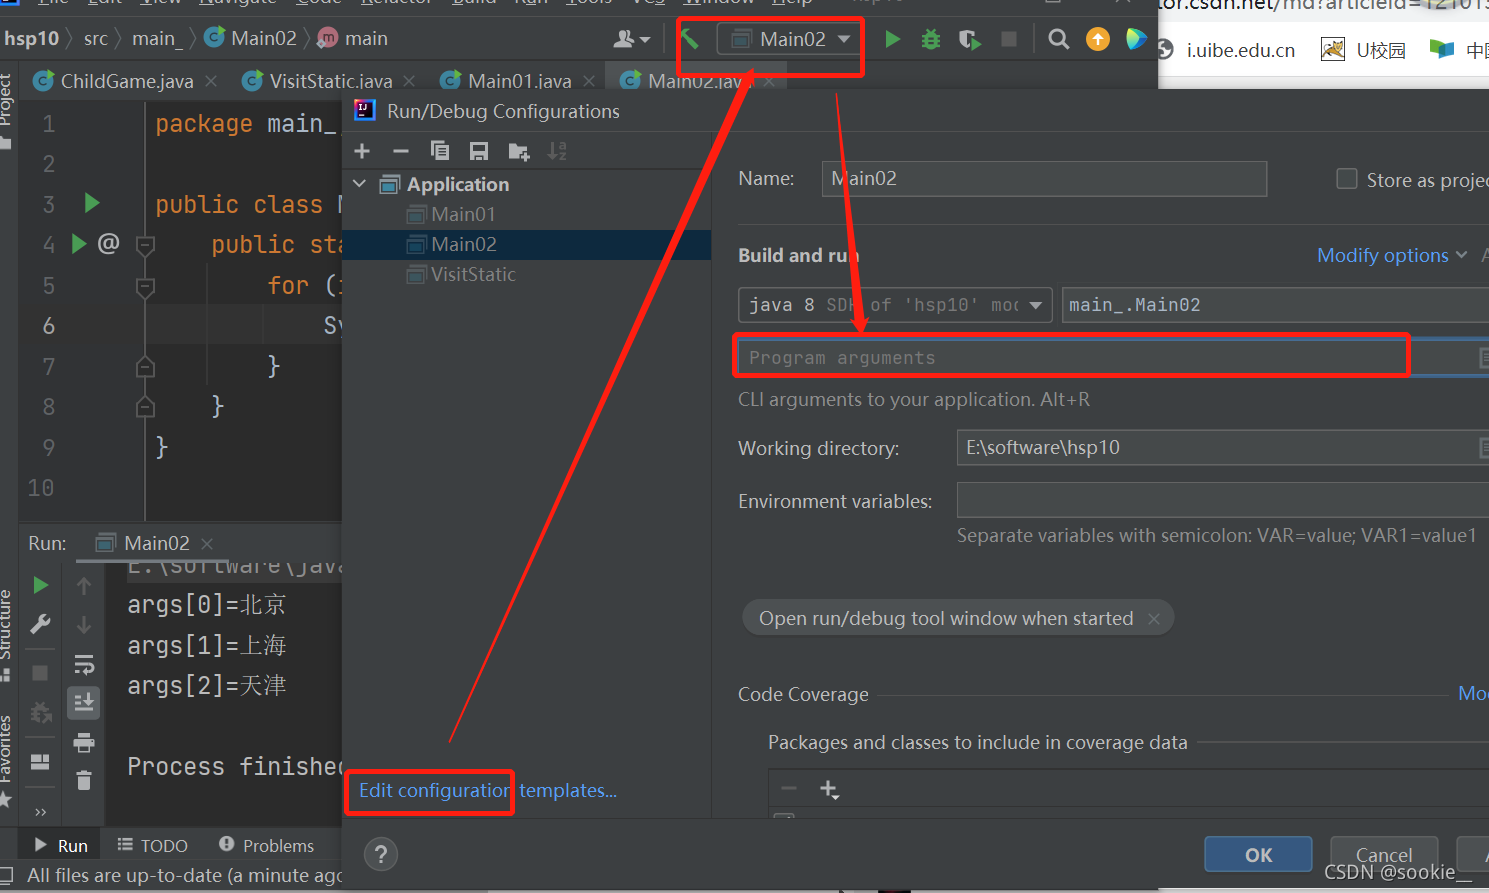Image resolution: width=1489 pixels, height=893 pixels.
Task: Click the OK button
Action: (x=1258, y=855)
